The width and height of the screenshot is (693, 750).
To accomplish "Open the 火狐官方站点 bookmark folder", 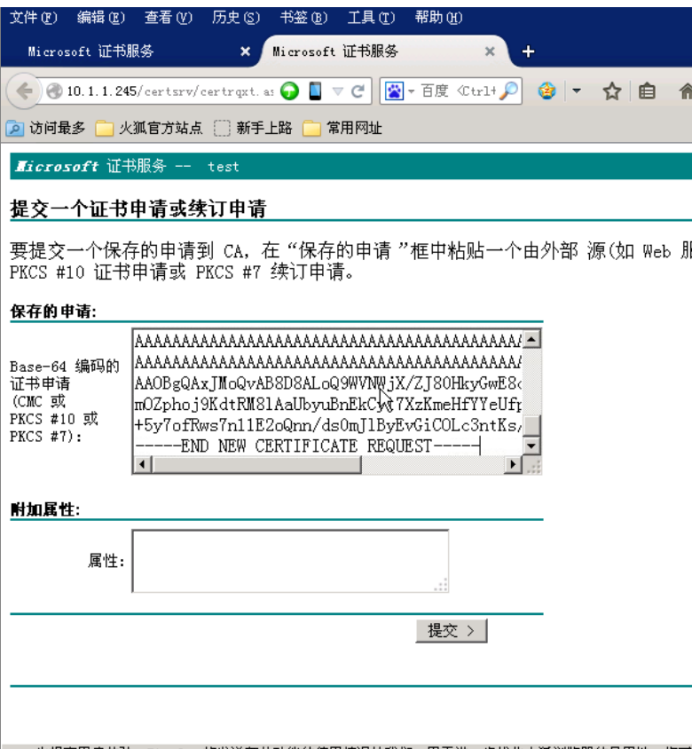I will click(149, 128).
